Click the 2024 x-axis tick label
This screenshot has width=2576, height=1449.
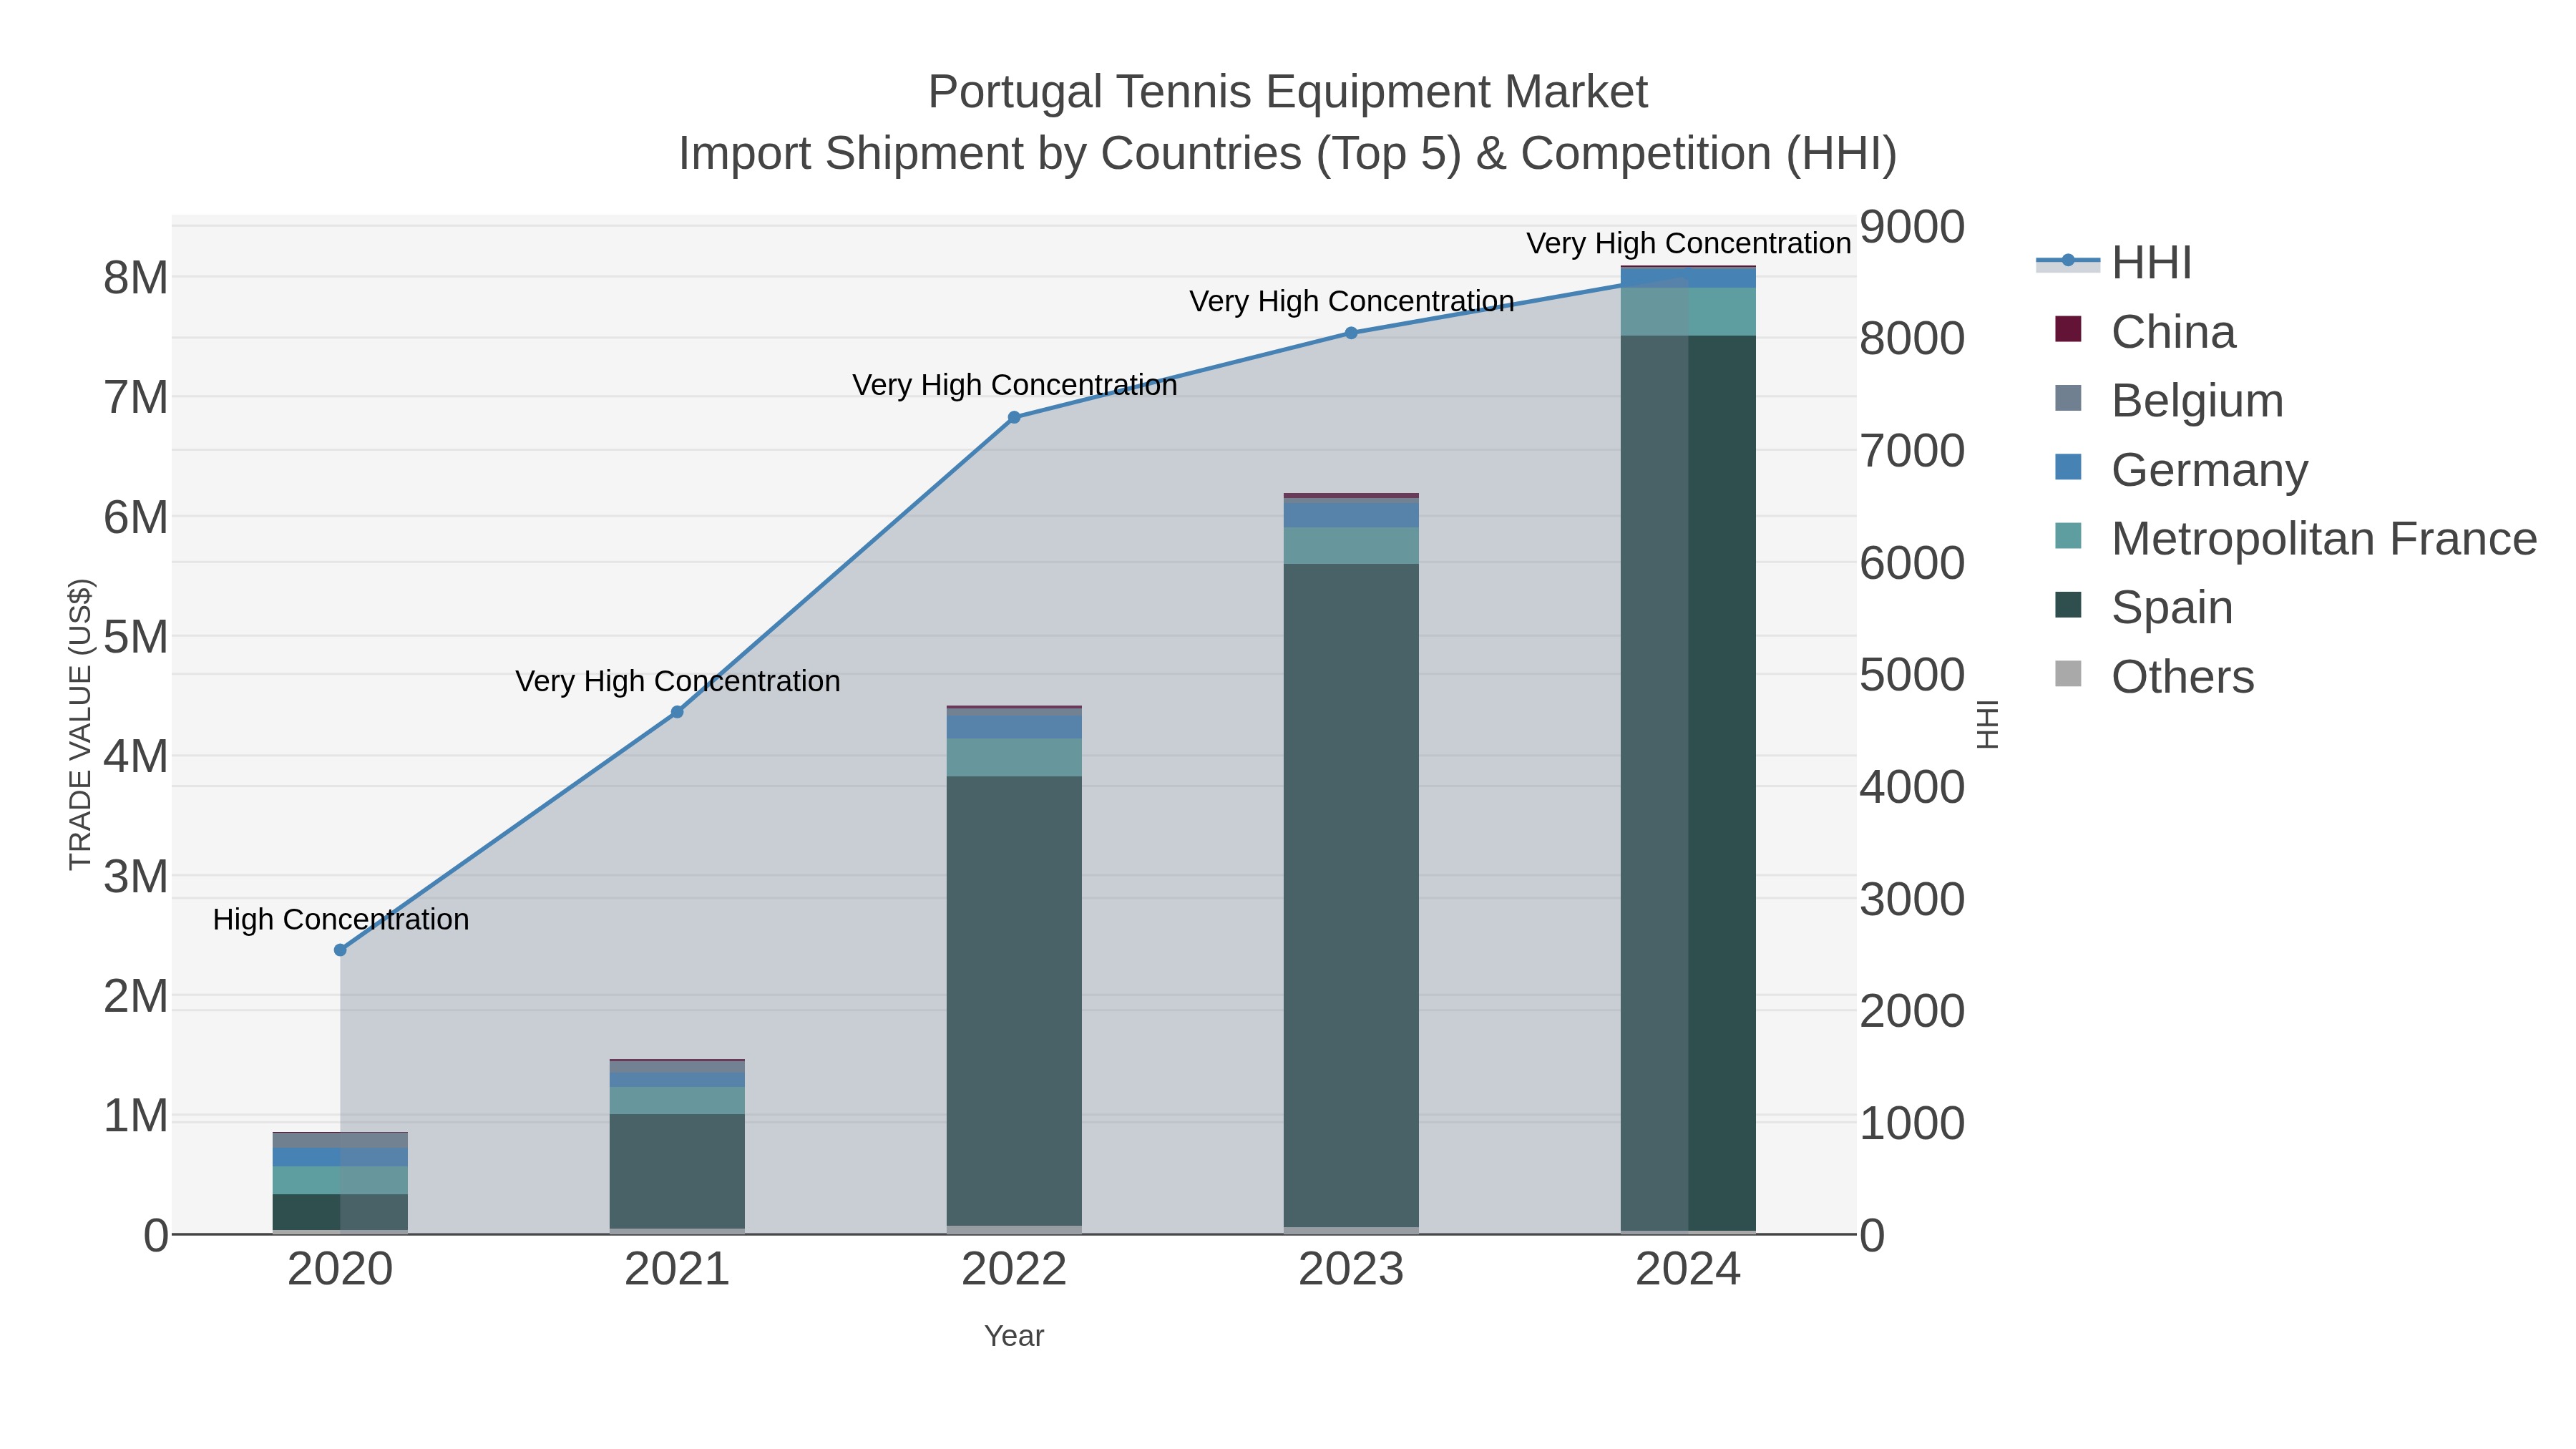coord(1688,1270)
